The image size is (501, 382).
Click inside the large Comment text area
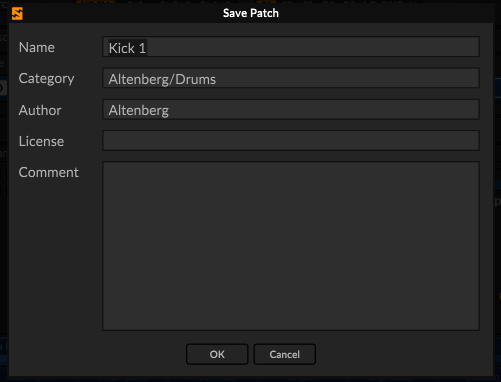coord(291,246)
